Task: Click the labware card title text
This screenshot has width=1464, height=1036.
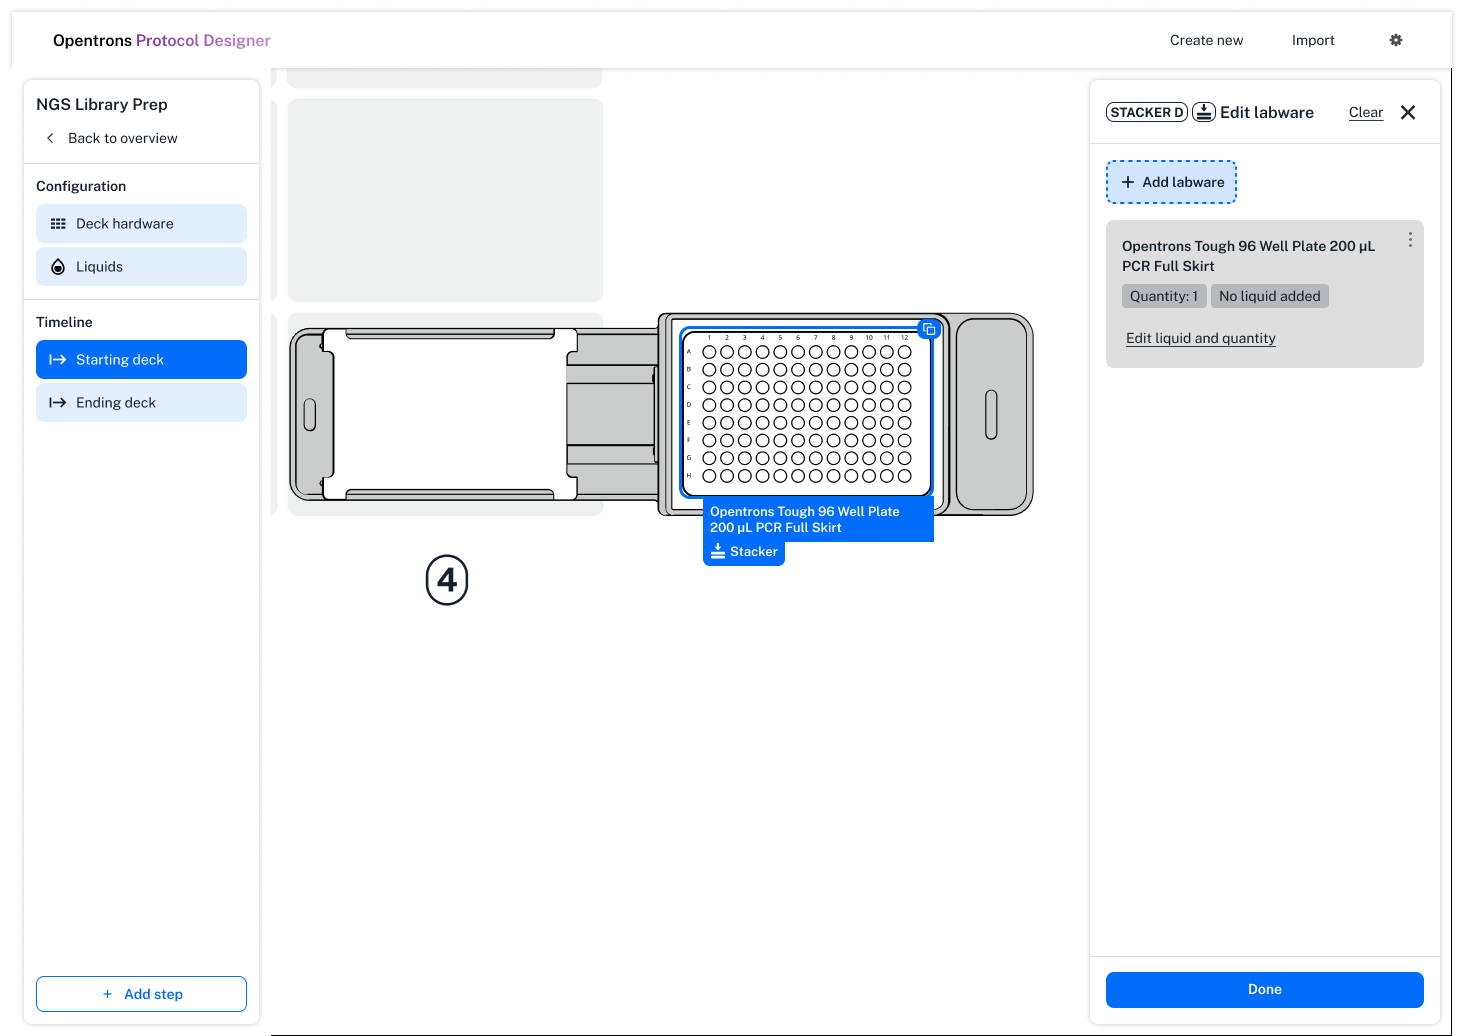Action: point(1248,256)
